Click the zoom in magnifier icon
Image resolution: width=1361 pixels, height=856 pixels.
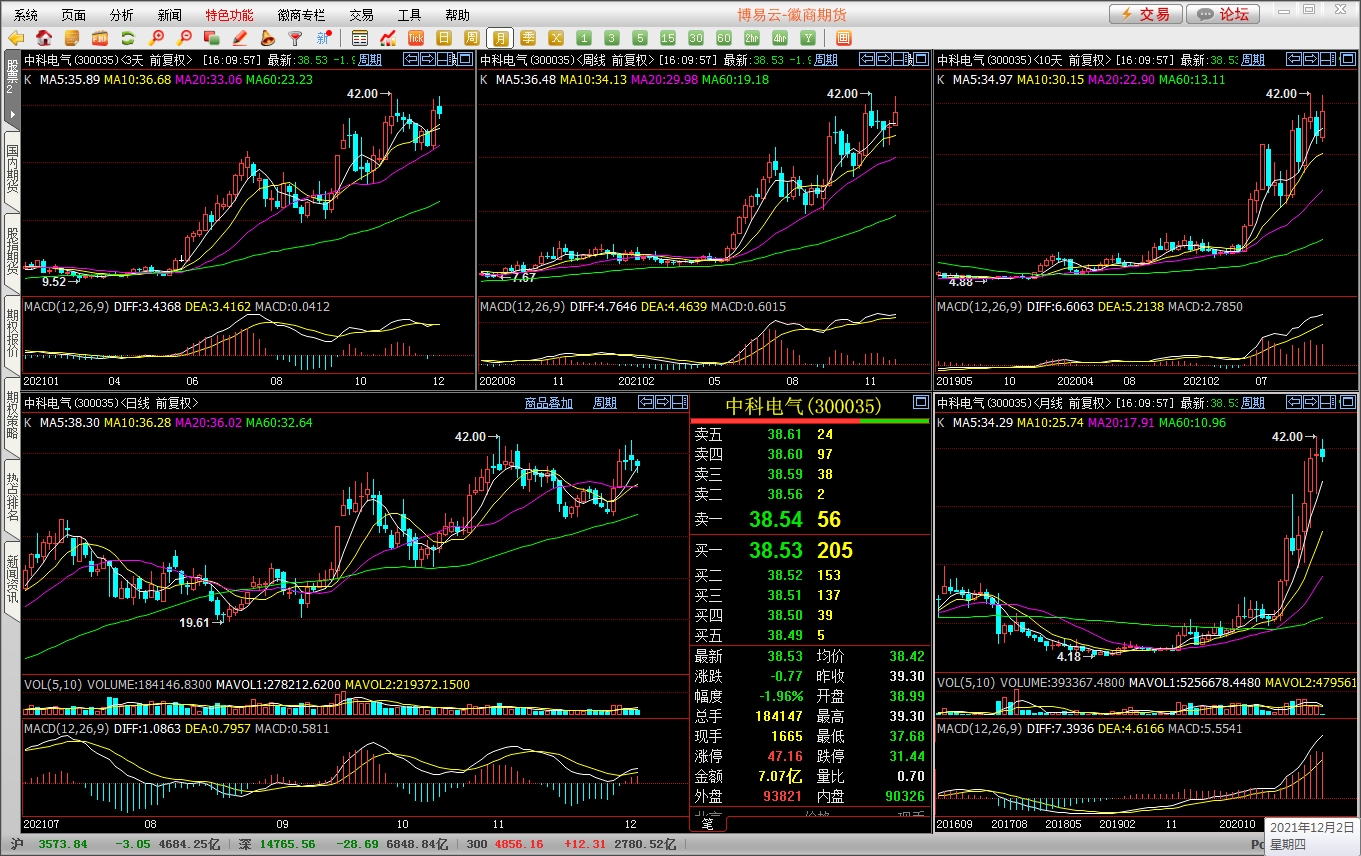[156, 38]
